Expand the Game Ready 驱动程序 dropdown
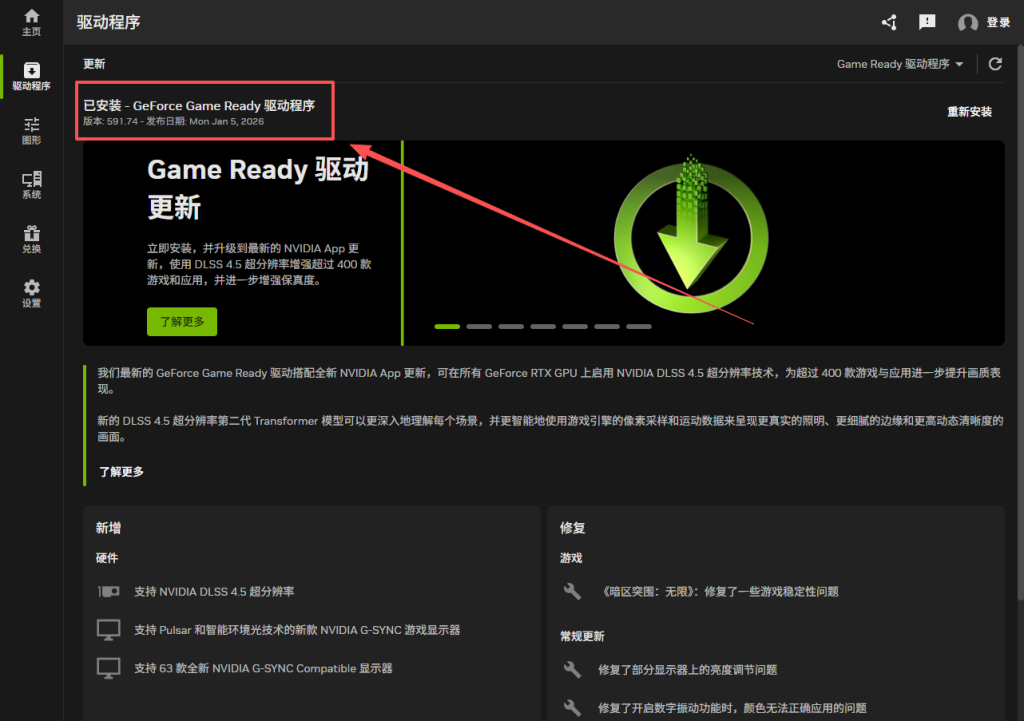 pyautogui.click(x=900, y=64)
